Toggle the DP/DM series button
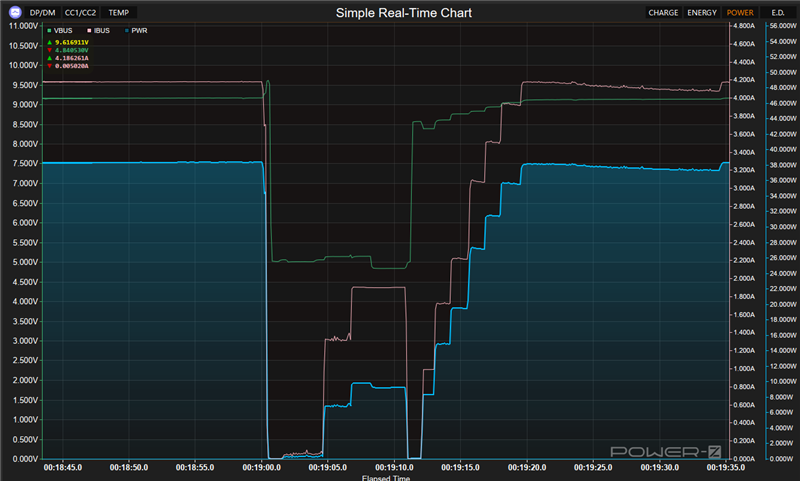800x481 pixels. tap(43, 13)
